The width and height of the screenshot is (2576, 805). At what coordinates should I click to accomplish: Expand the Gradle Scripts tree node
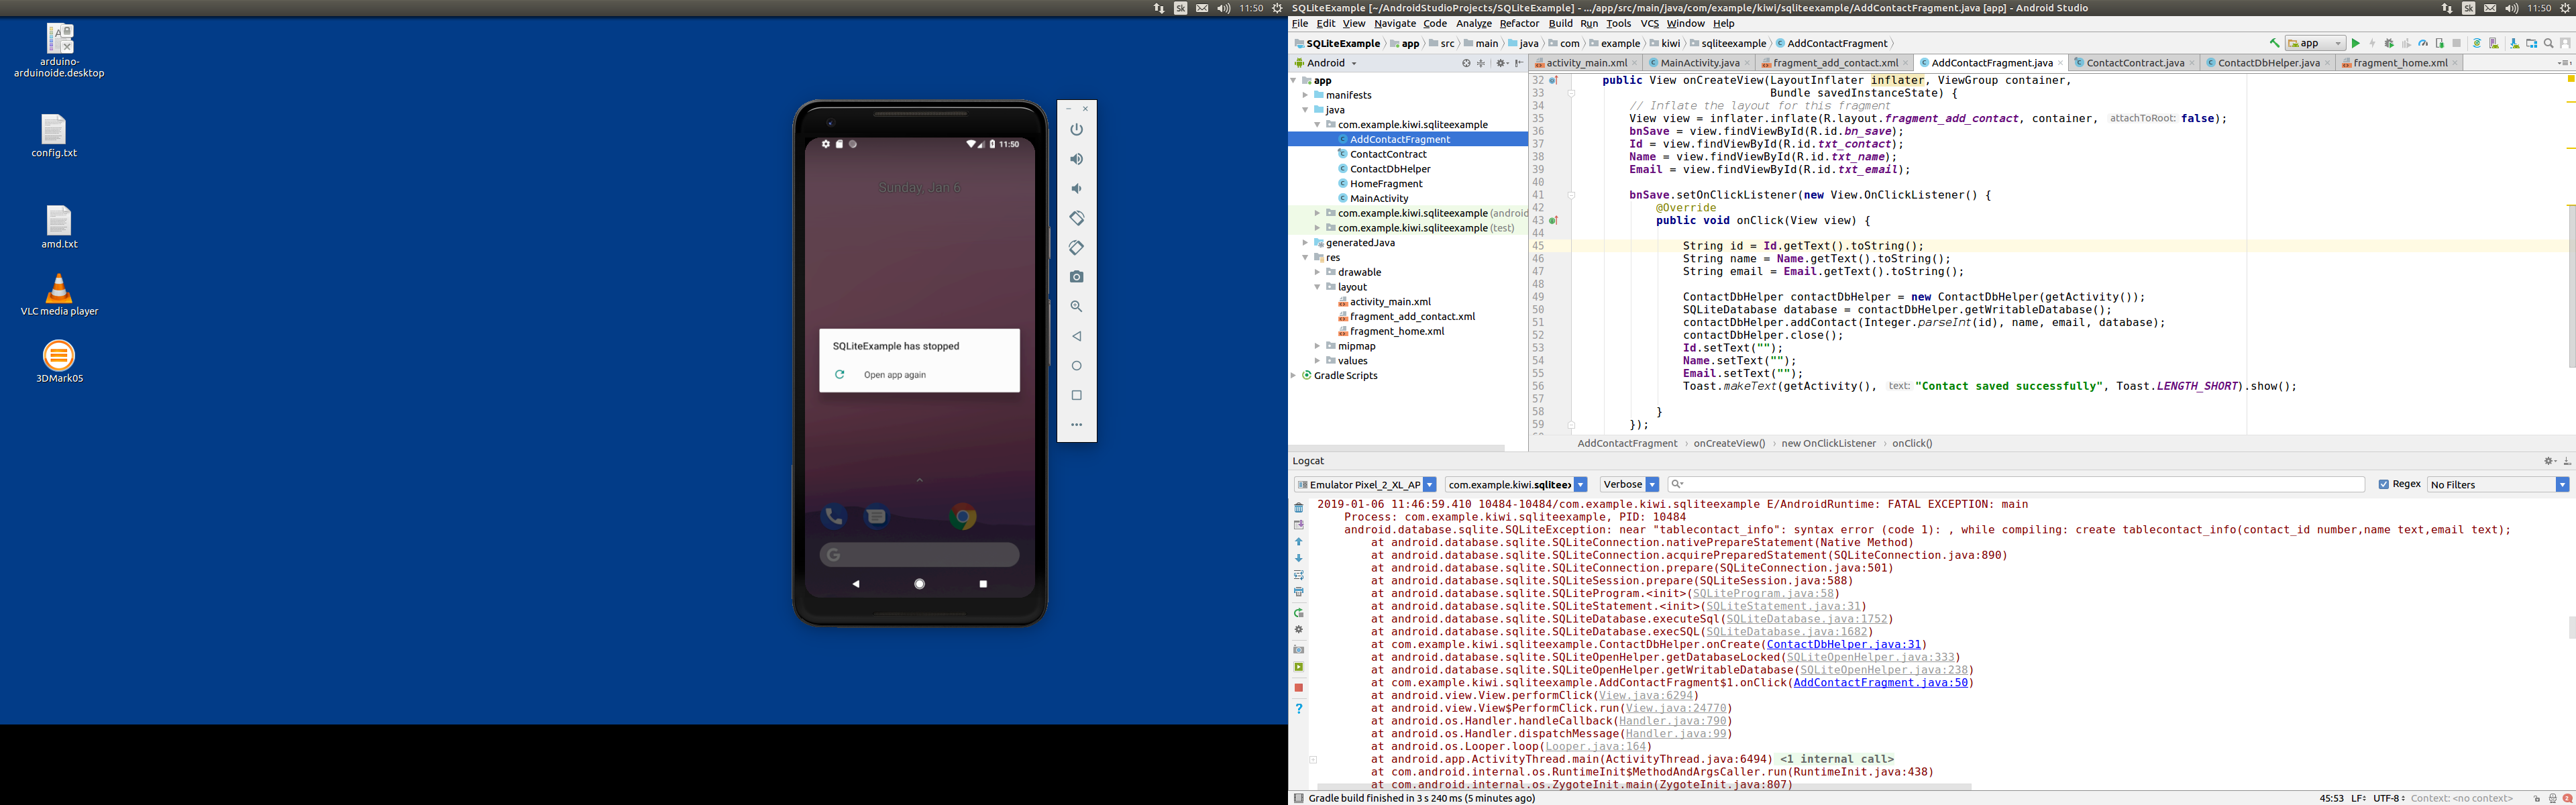tap(1294, 376)
